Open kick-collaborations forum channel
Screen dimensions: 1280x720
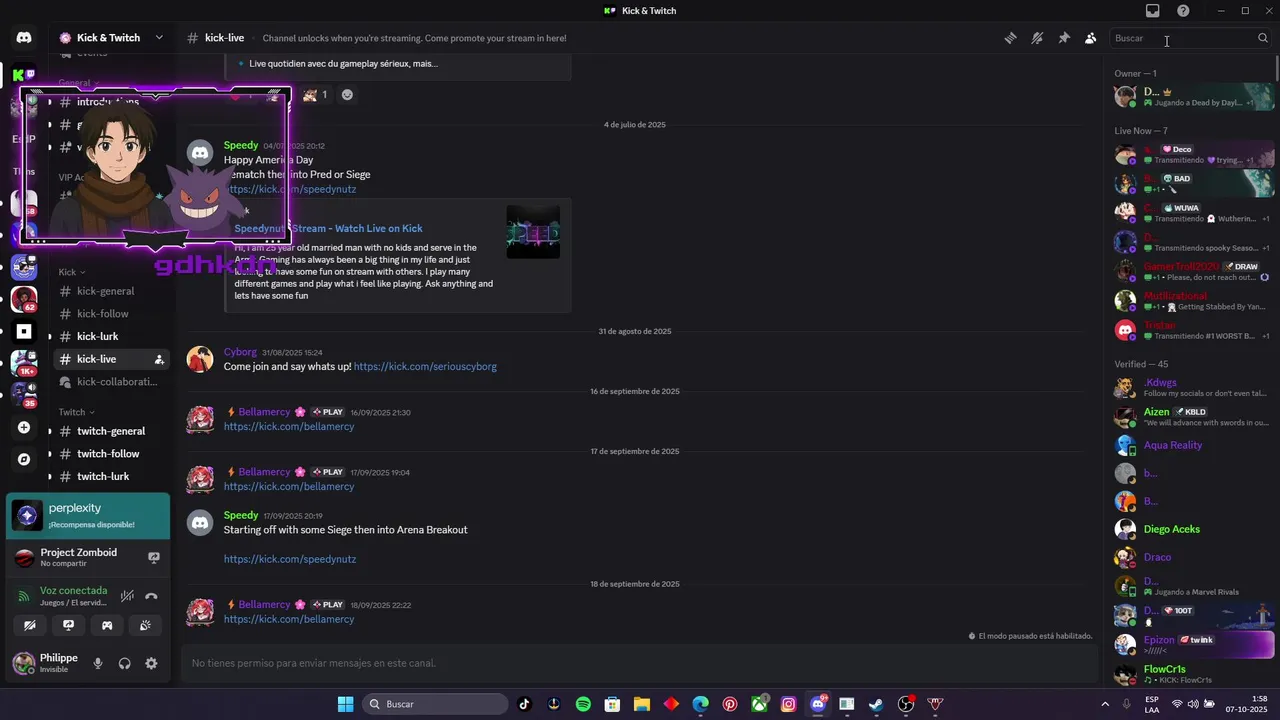pos(110,382)
